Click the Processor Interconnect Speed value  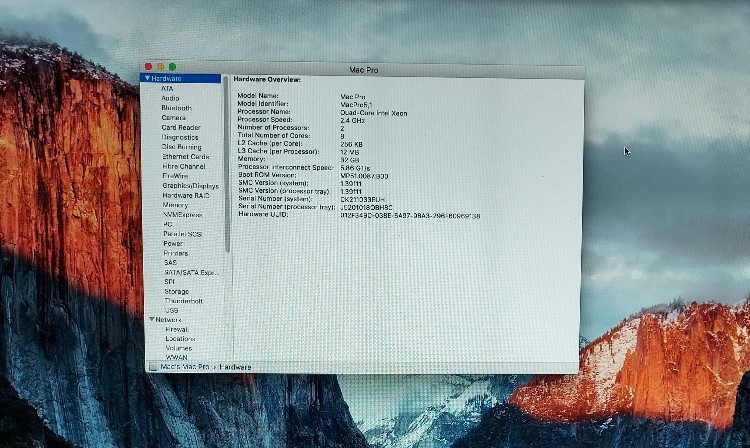coord(355,168)
